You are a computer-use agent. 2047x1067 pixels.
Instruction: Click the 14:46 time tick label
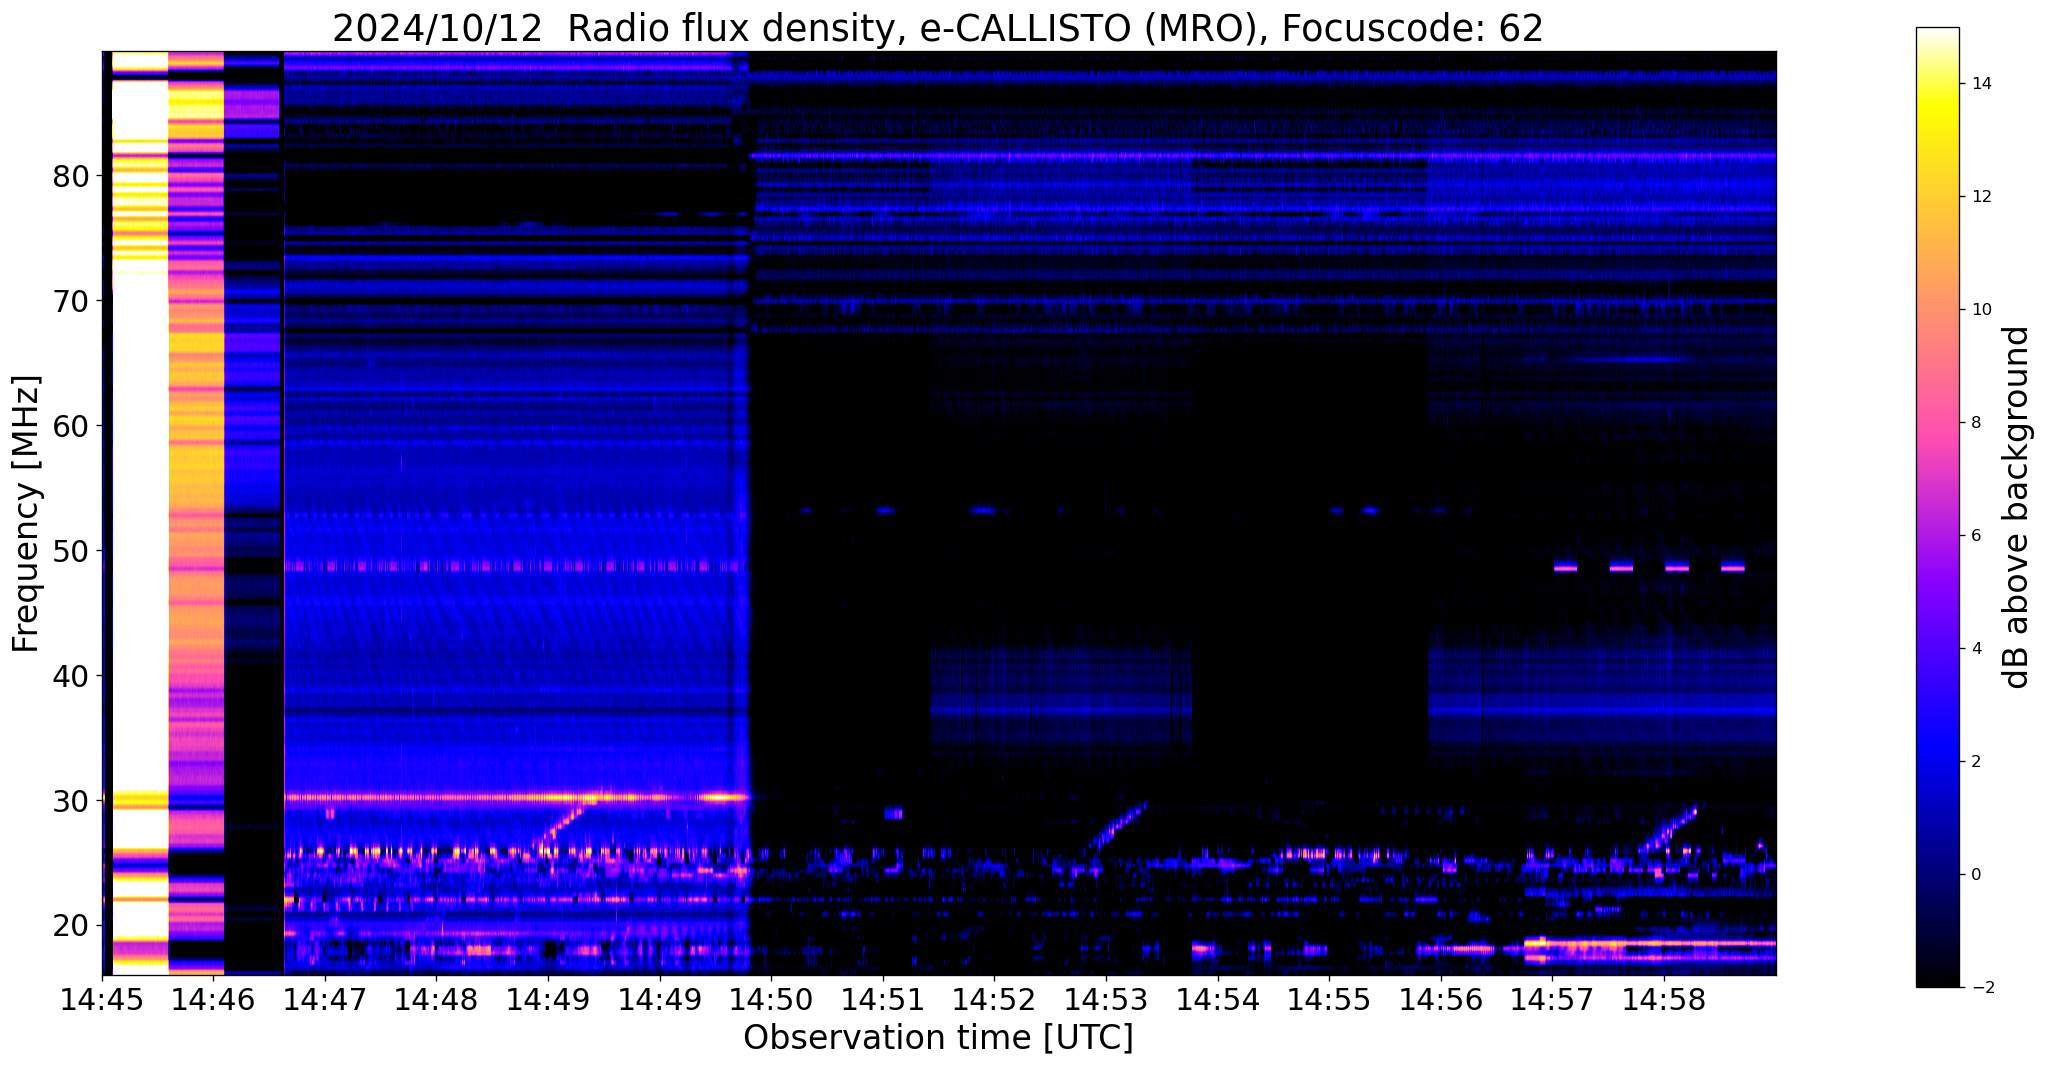pyautogui.click(x=213, y=1000)
